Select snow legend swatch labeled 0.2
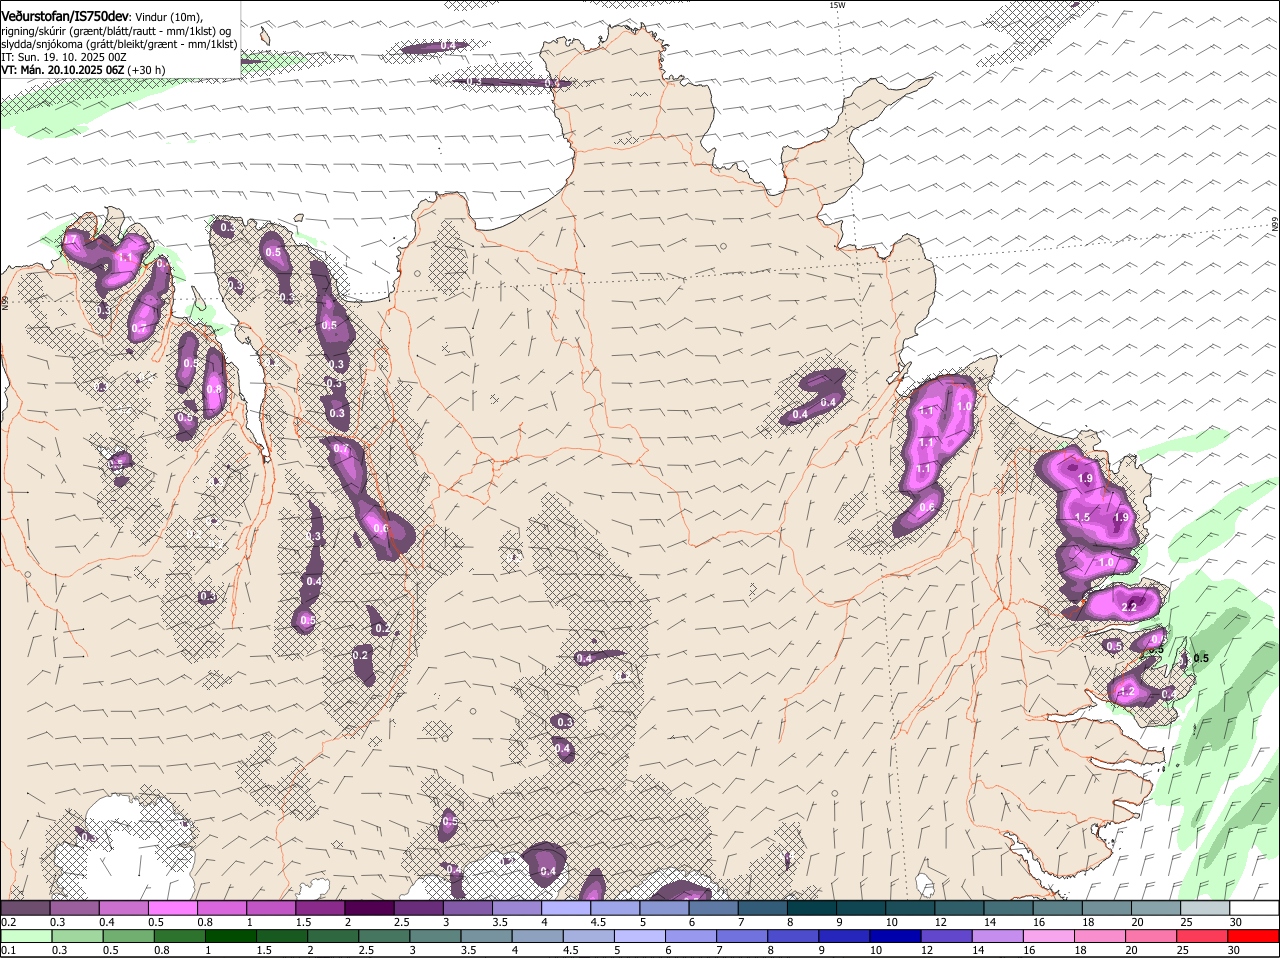 pos(25,908)
